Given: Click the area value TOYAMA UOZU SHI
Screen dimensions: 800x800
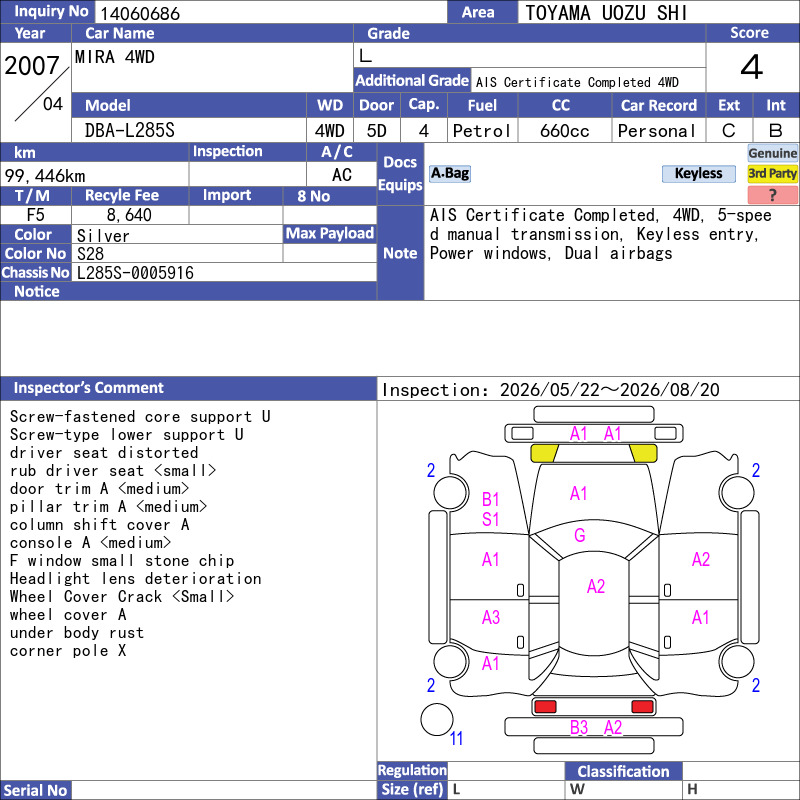Looking at the screenshot, I should point(606,13).
